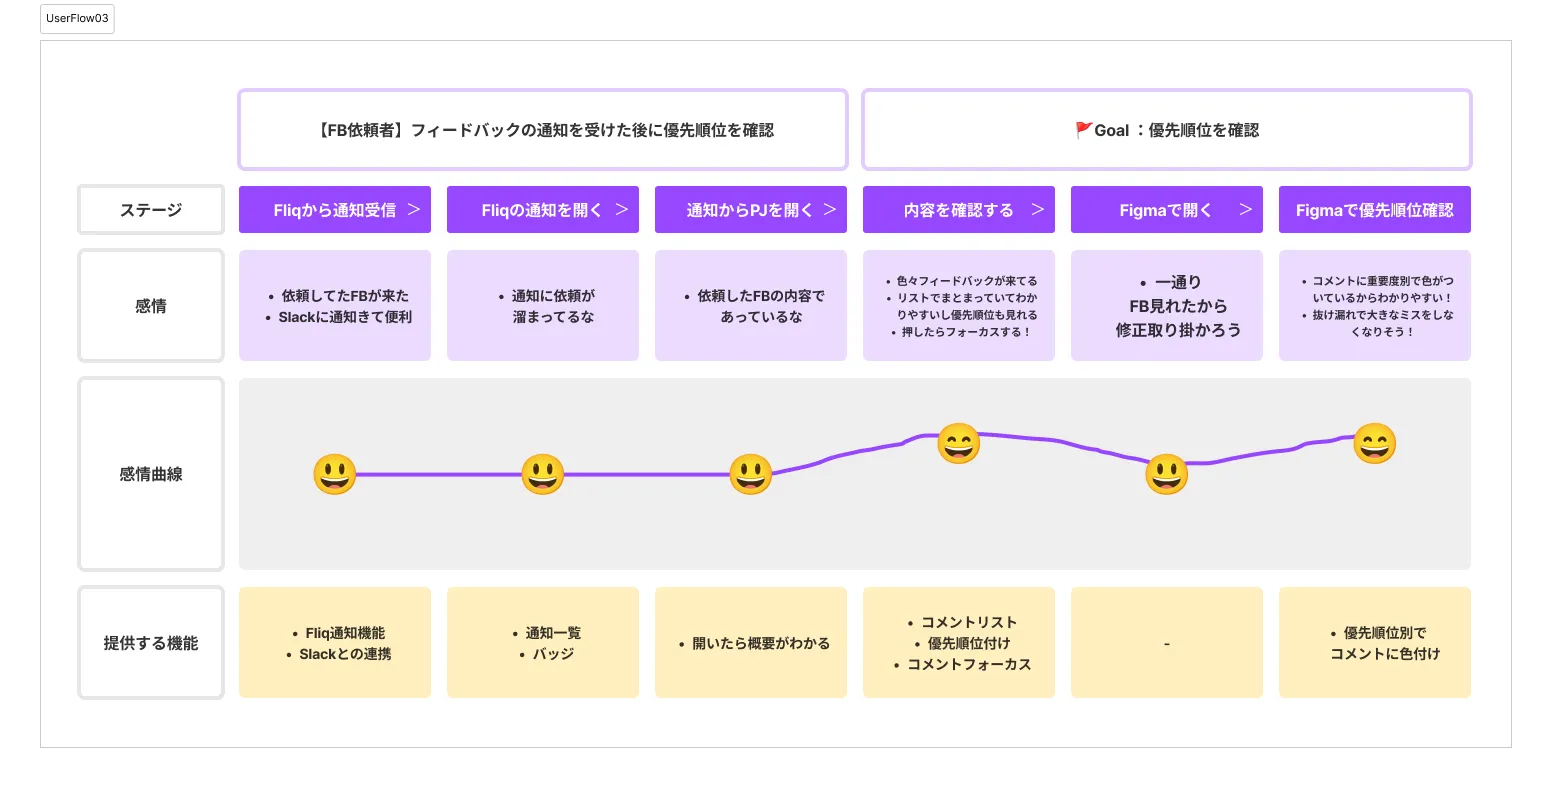Select the Slackとの連携 bullet
1552x788 pixels.
[338, 654]
